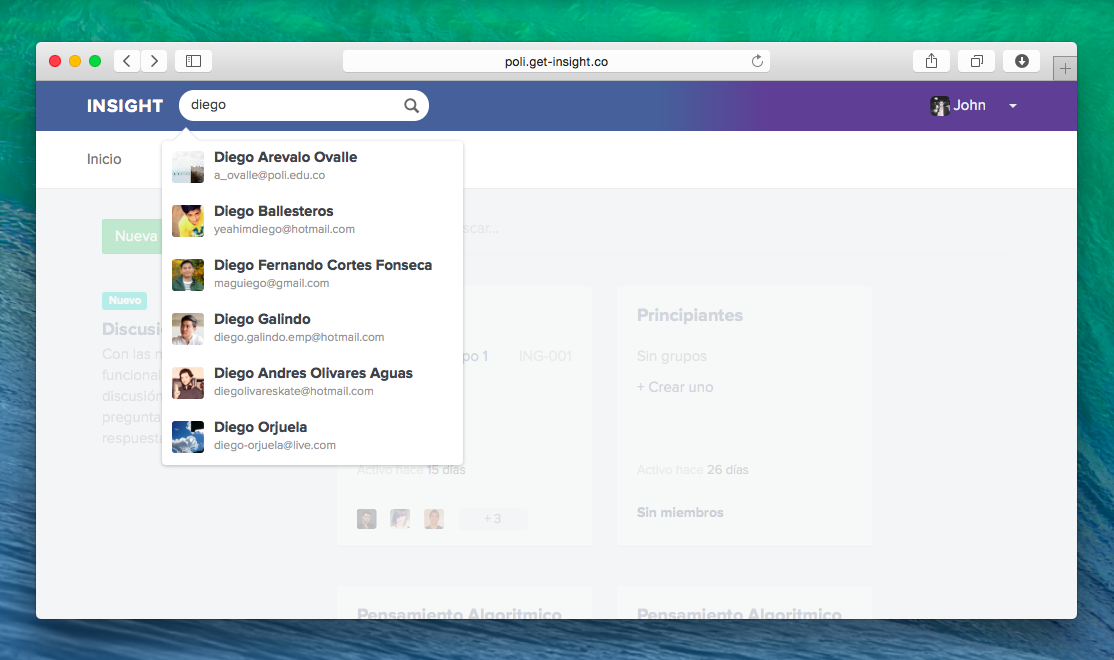Click email maguiego@gmail.com
This screenshot has width=1114, height=660.
pyautogui.click(x=271, y=283)
